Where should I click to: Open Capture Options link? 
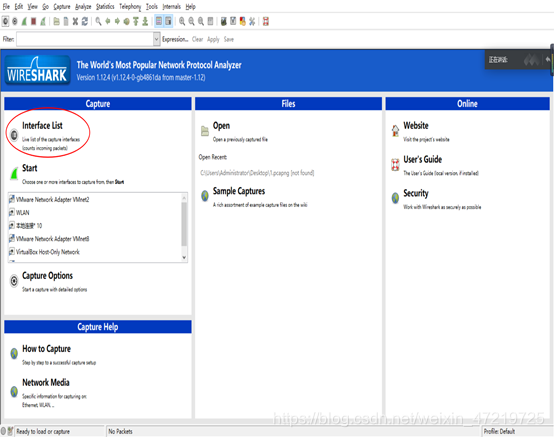47,276
